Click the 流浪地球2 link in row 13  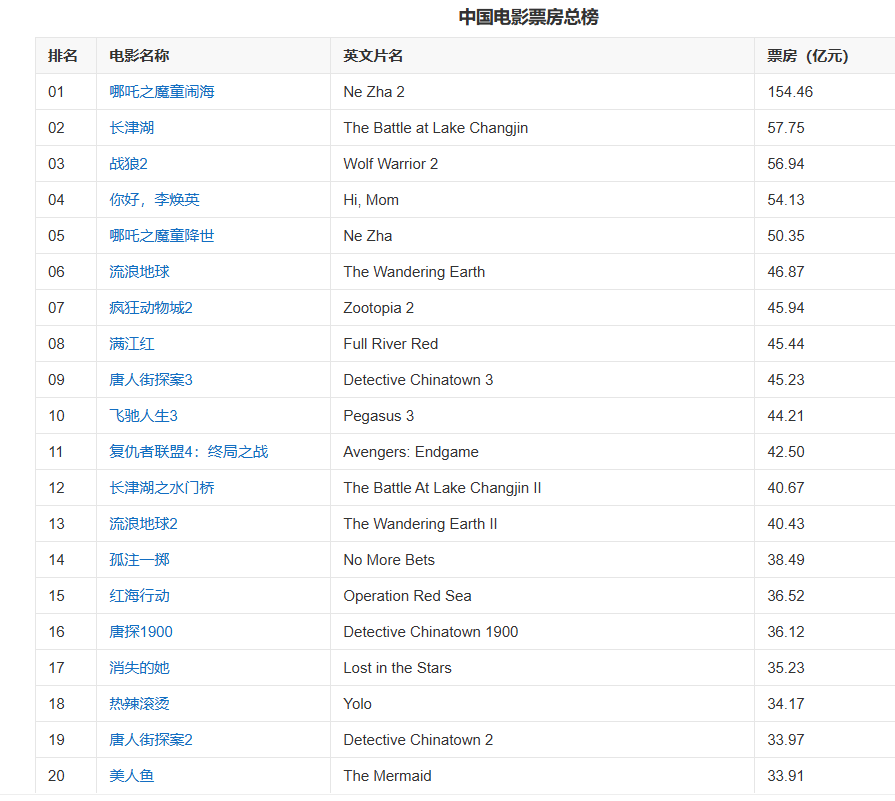143,524
